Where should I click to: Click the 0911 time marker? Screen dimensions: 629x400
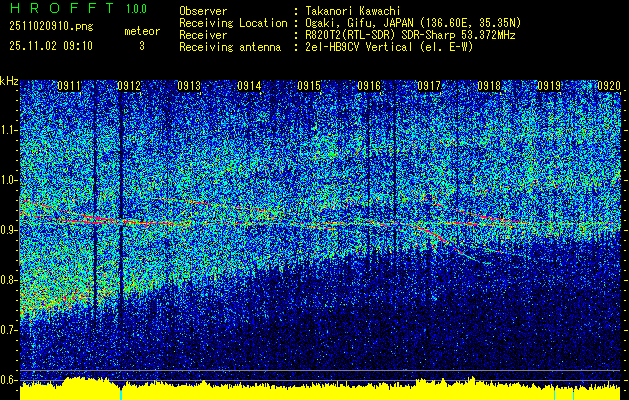click(69, 85)
